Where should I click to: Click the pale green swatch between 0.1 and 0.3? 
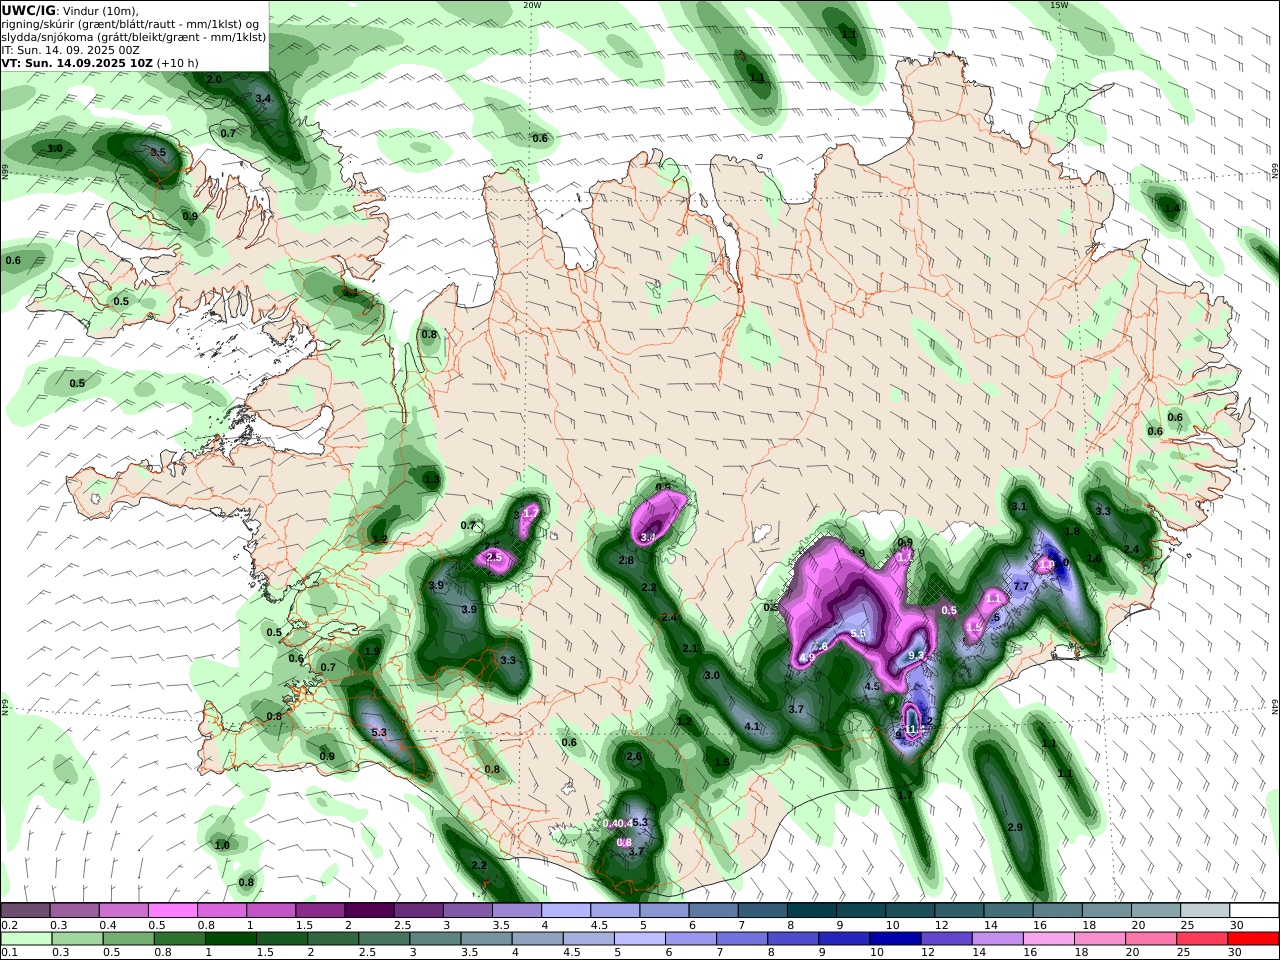pyautogui.click(x=25, y=938)
